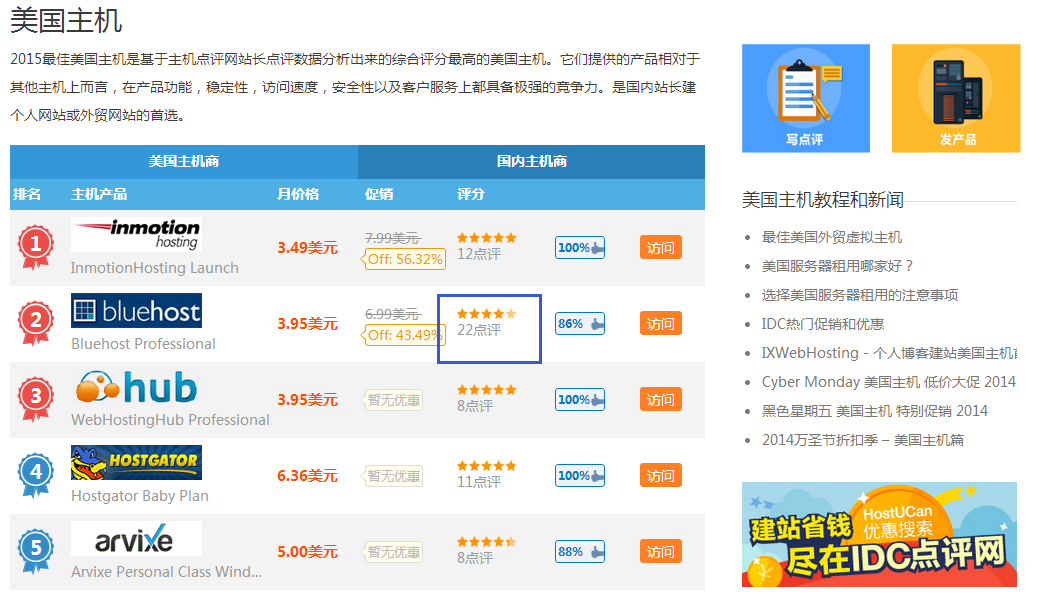This screenshot has width=1038, height=601.
Task: Click the Off: 56.32% promo tag
Action: (404, 259)
